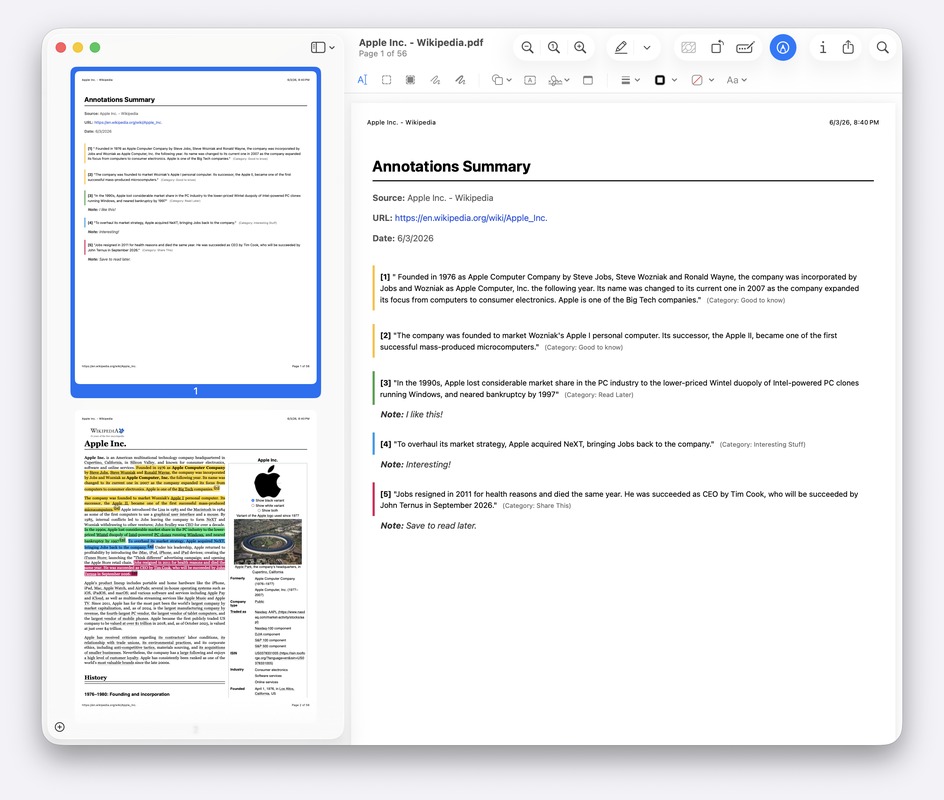
Task: Add a Note with the note icon
Action: click(588, 80)
